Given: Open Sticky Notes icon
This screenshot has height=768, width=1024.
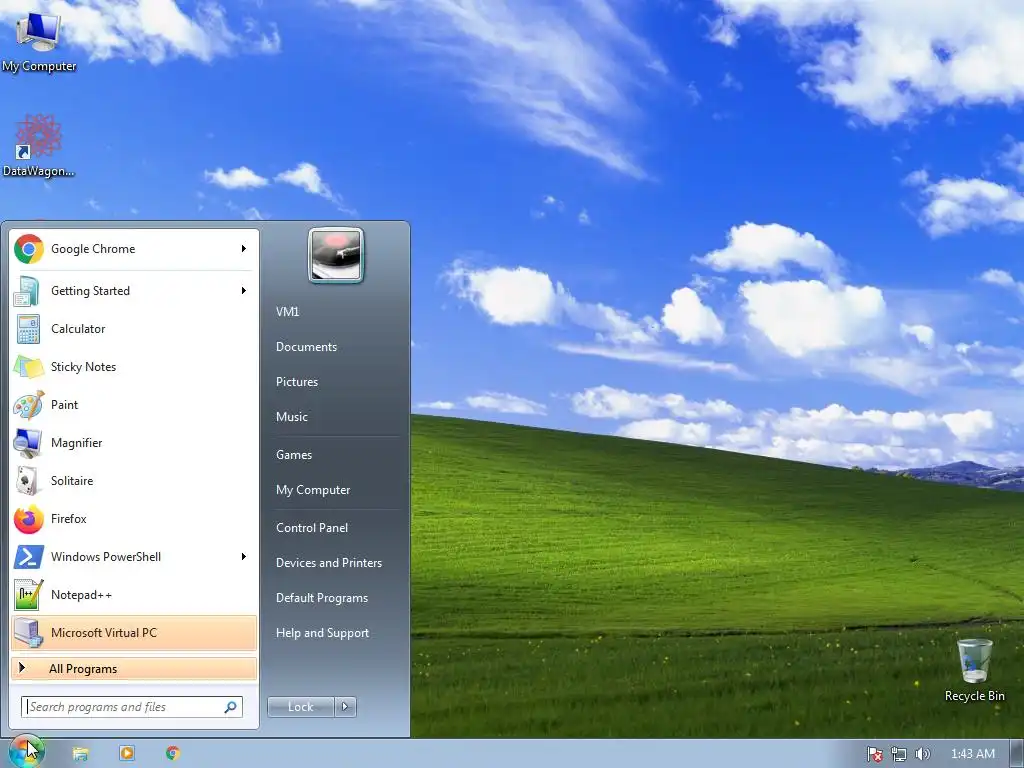Looking at the screenshot, I should pyautogui.click(x=28, y=367).
